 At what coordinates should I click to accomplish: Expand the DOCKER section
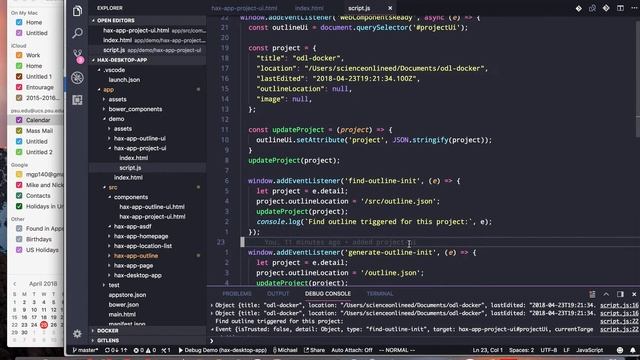[147, 331]
